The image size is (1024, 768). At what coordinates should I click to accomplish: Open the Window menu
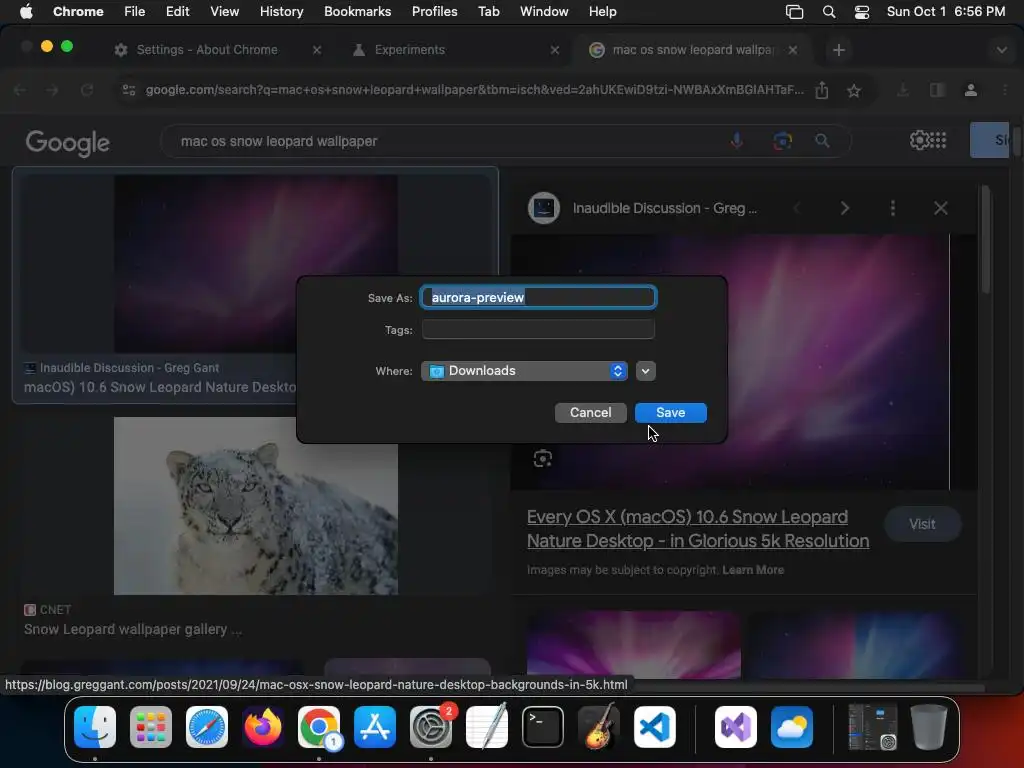point(544,11)
